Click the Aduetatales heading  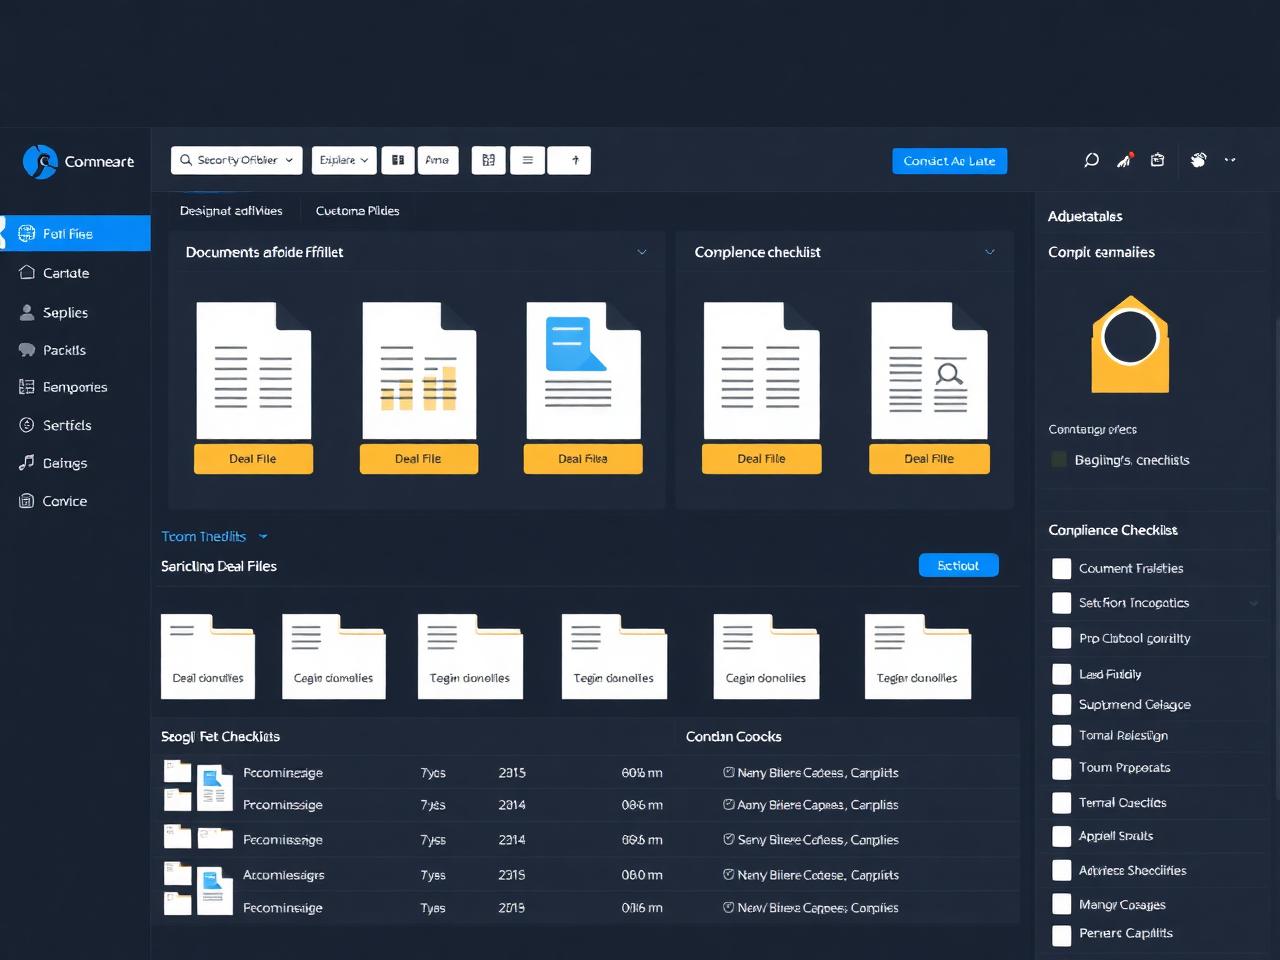click(x=1085, y=216)
